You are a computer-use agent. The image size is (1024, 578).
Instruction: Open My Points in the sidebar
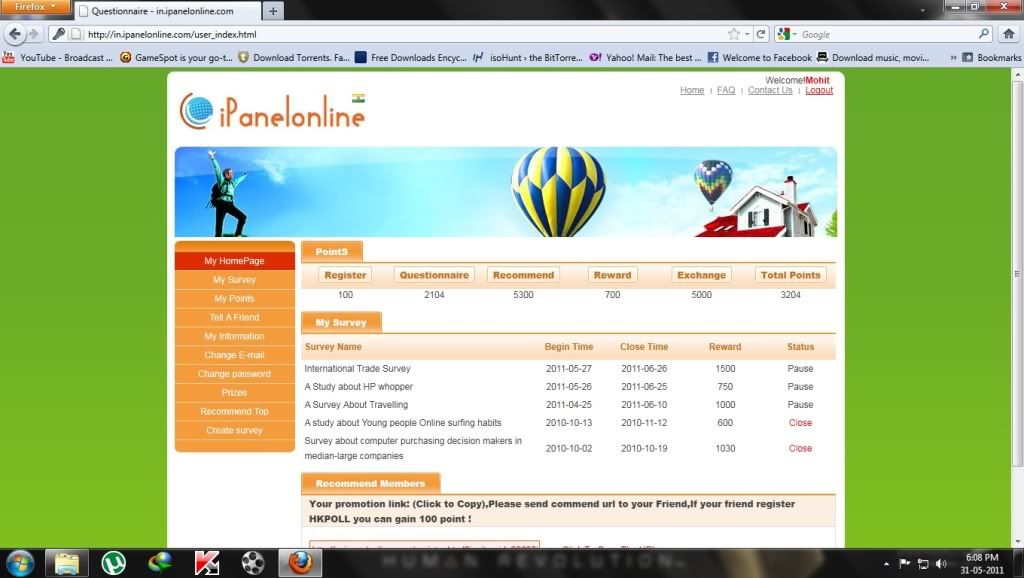pos(234,298)
